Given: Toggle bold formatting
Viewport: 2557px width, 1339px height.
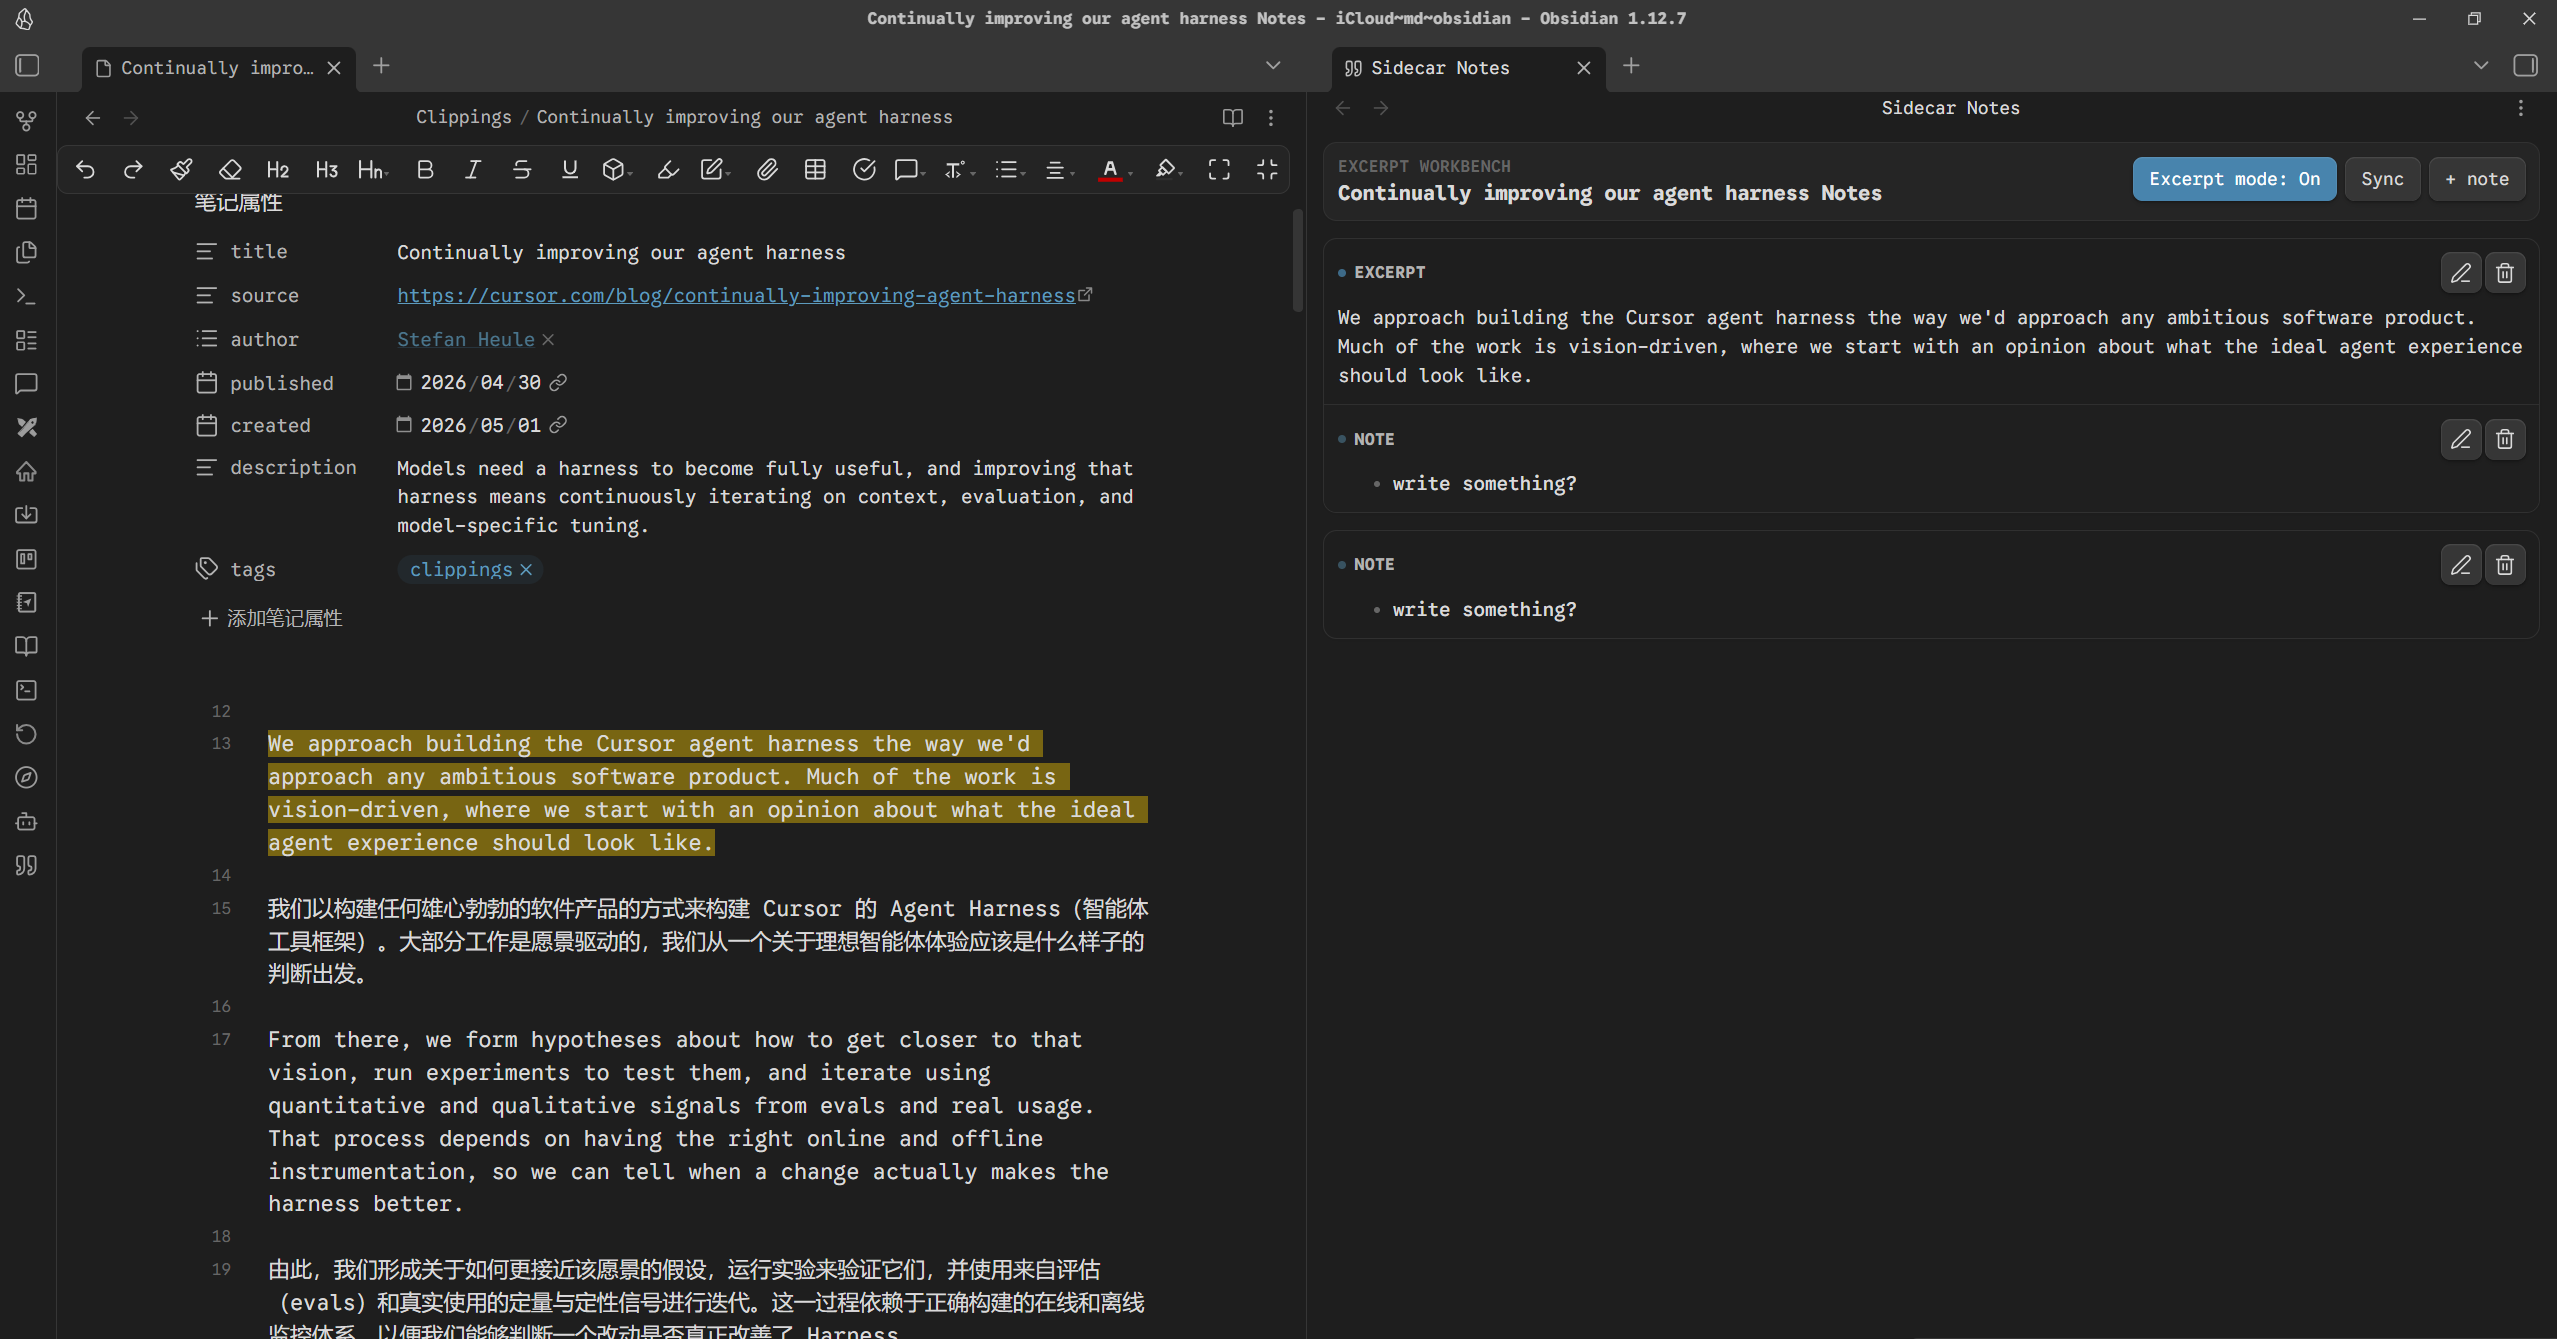Looking at the screenshot, I should pos(425,170).
